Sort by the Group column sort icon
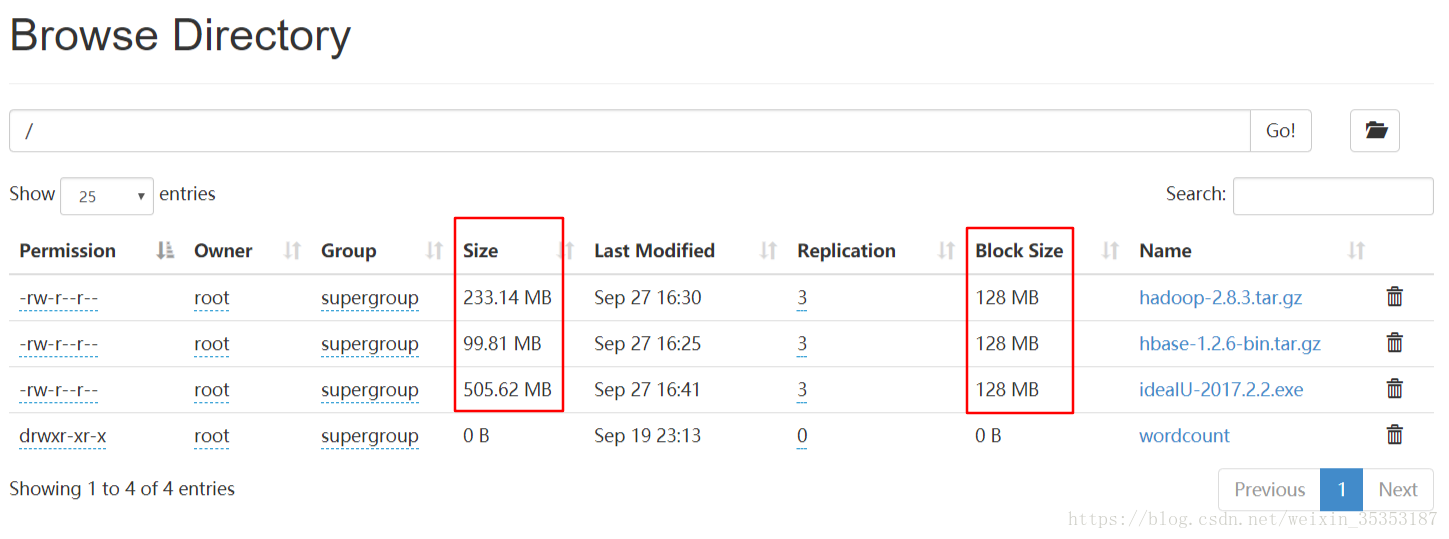This screenshot has width=1449, height=539. pyautogui.click(x=435, y=251)
